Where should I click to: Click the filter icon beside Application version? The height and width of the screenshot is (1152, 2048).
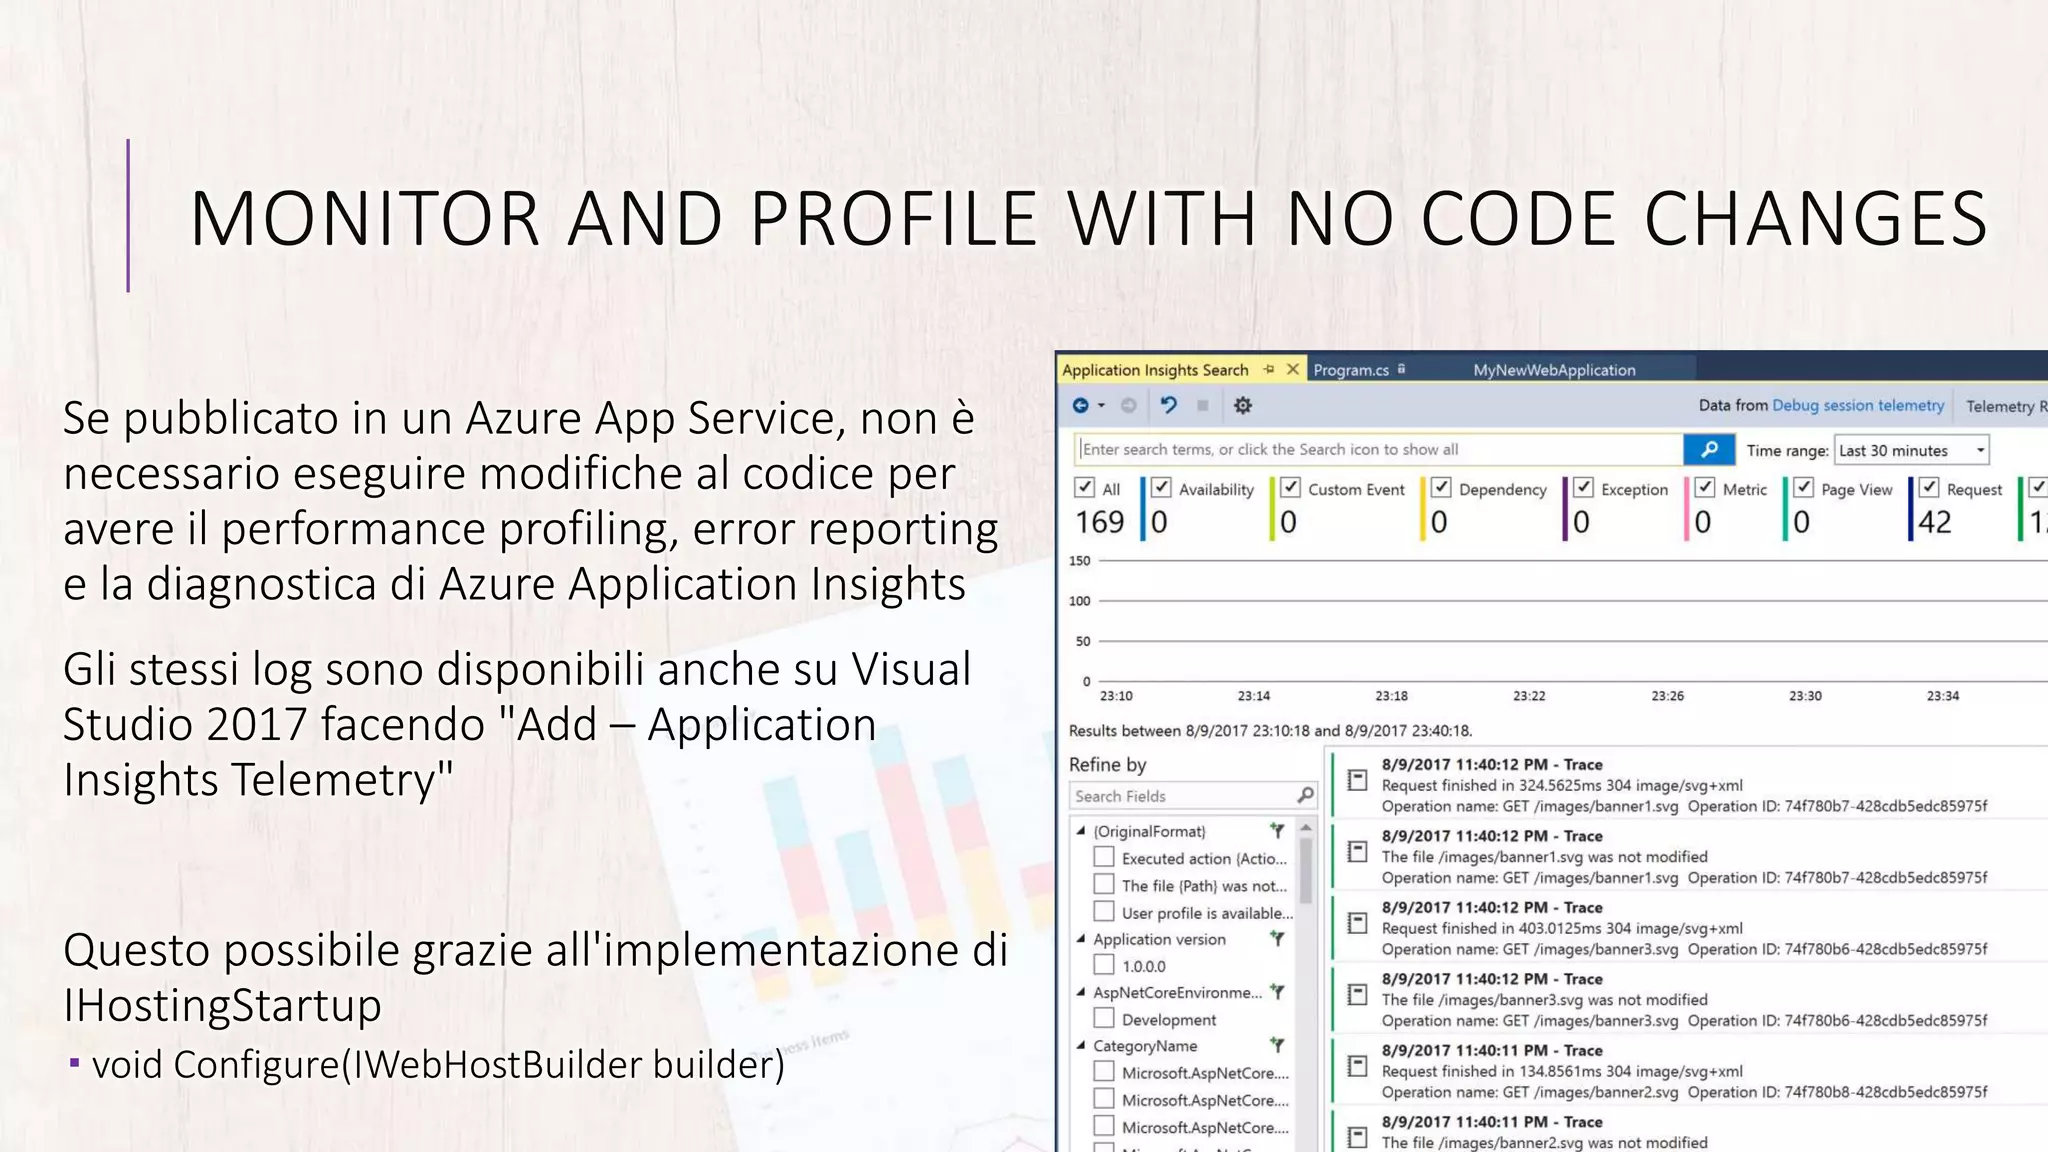(x=1277, y=938)
